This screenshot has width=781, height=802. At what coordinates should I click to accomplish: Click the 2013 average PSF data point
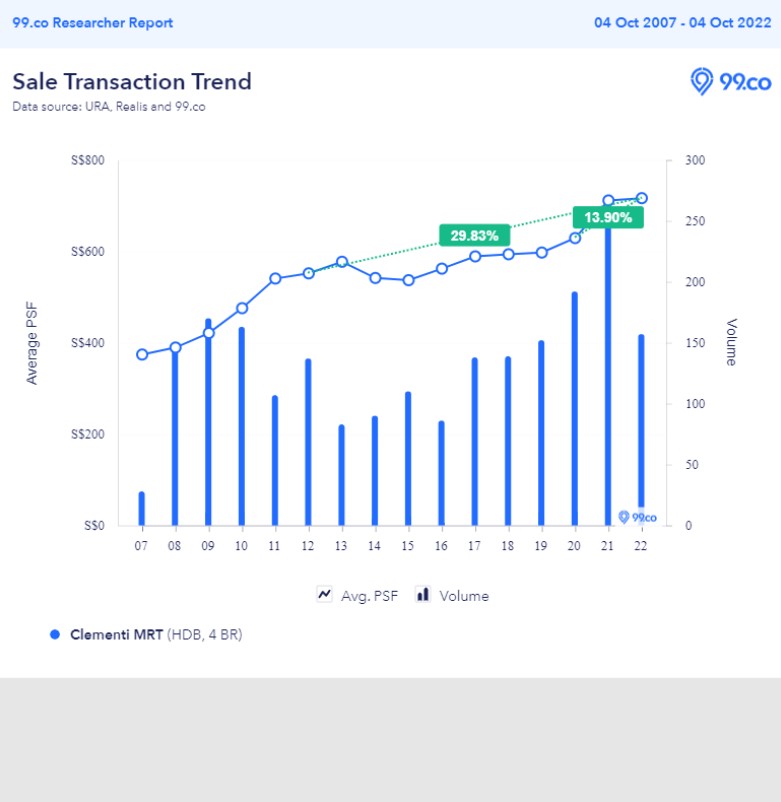(342, 262)
